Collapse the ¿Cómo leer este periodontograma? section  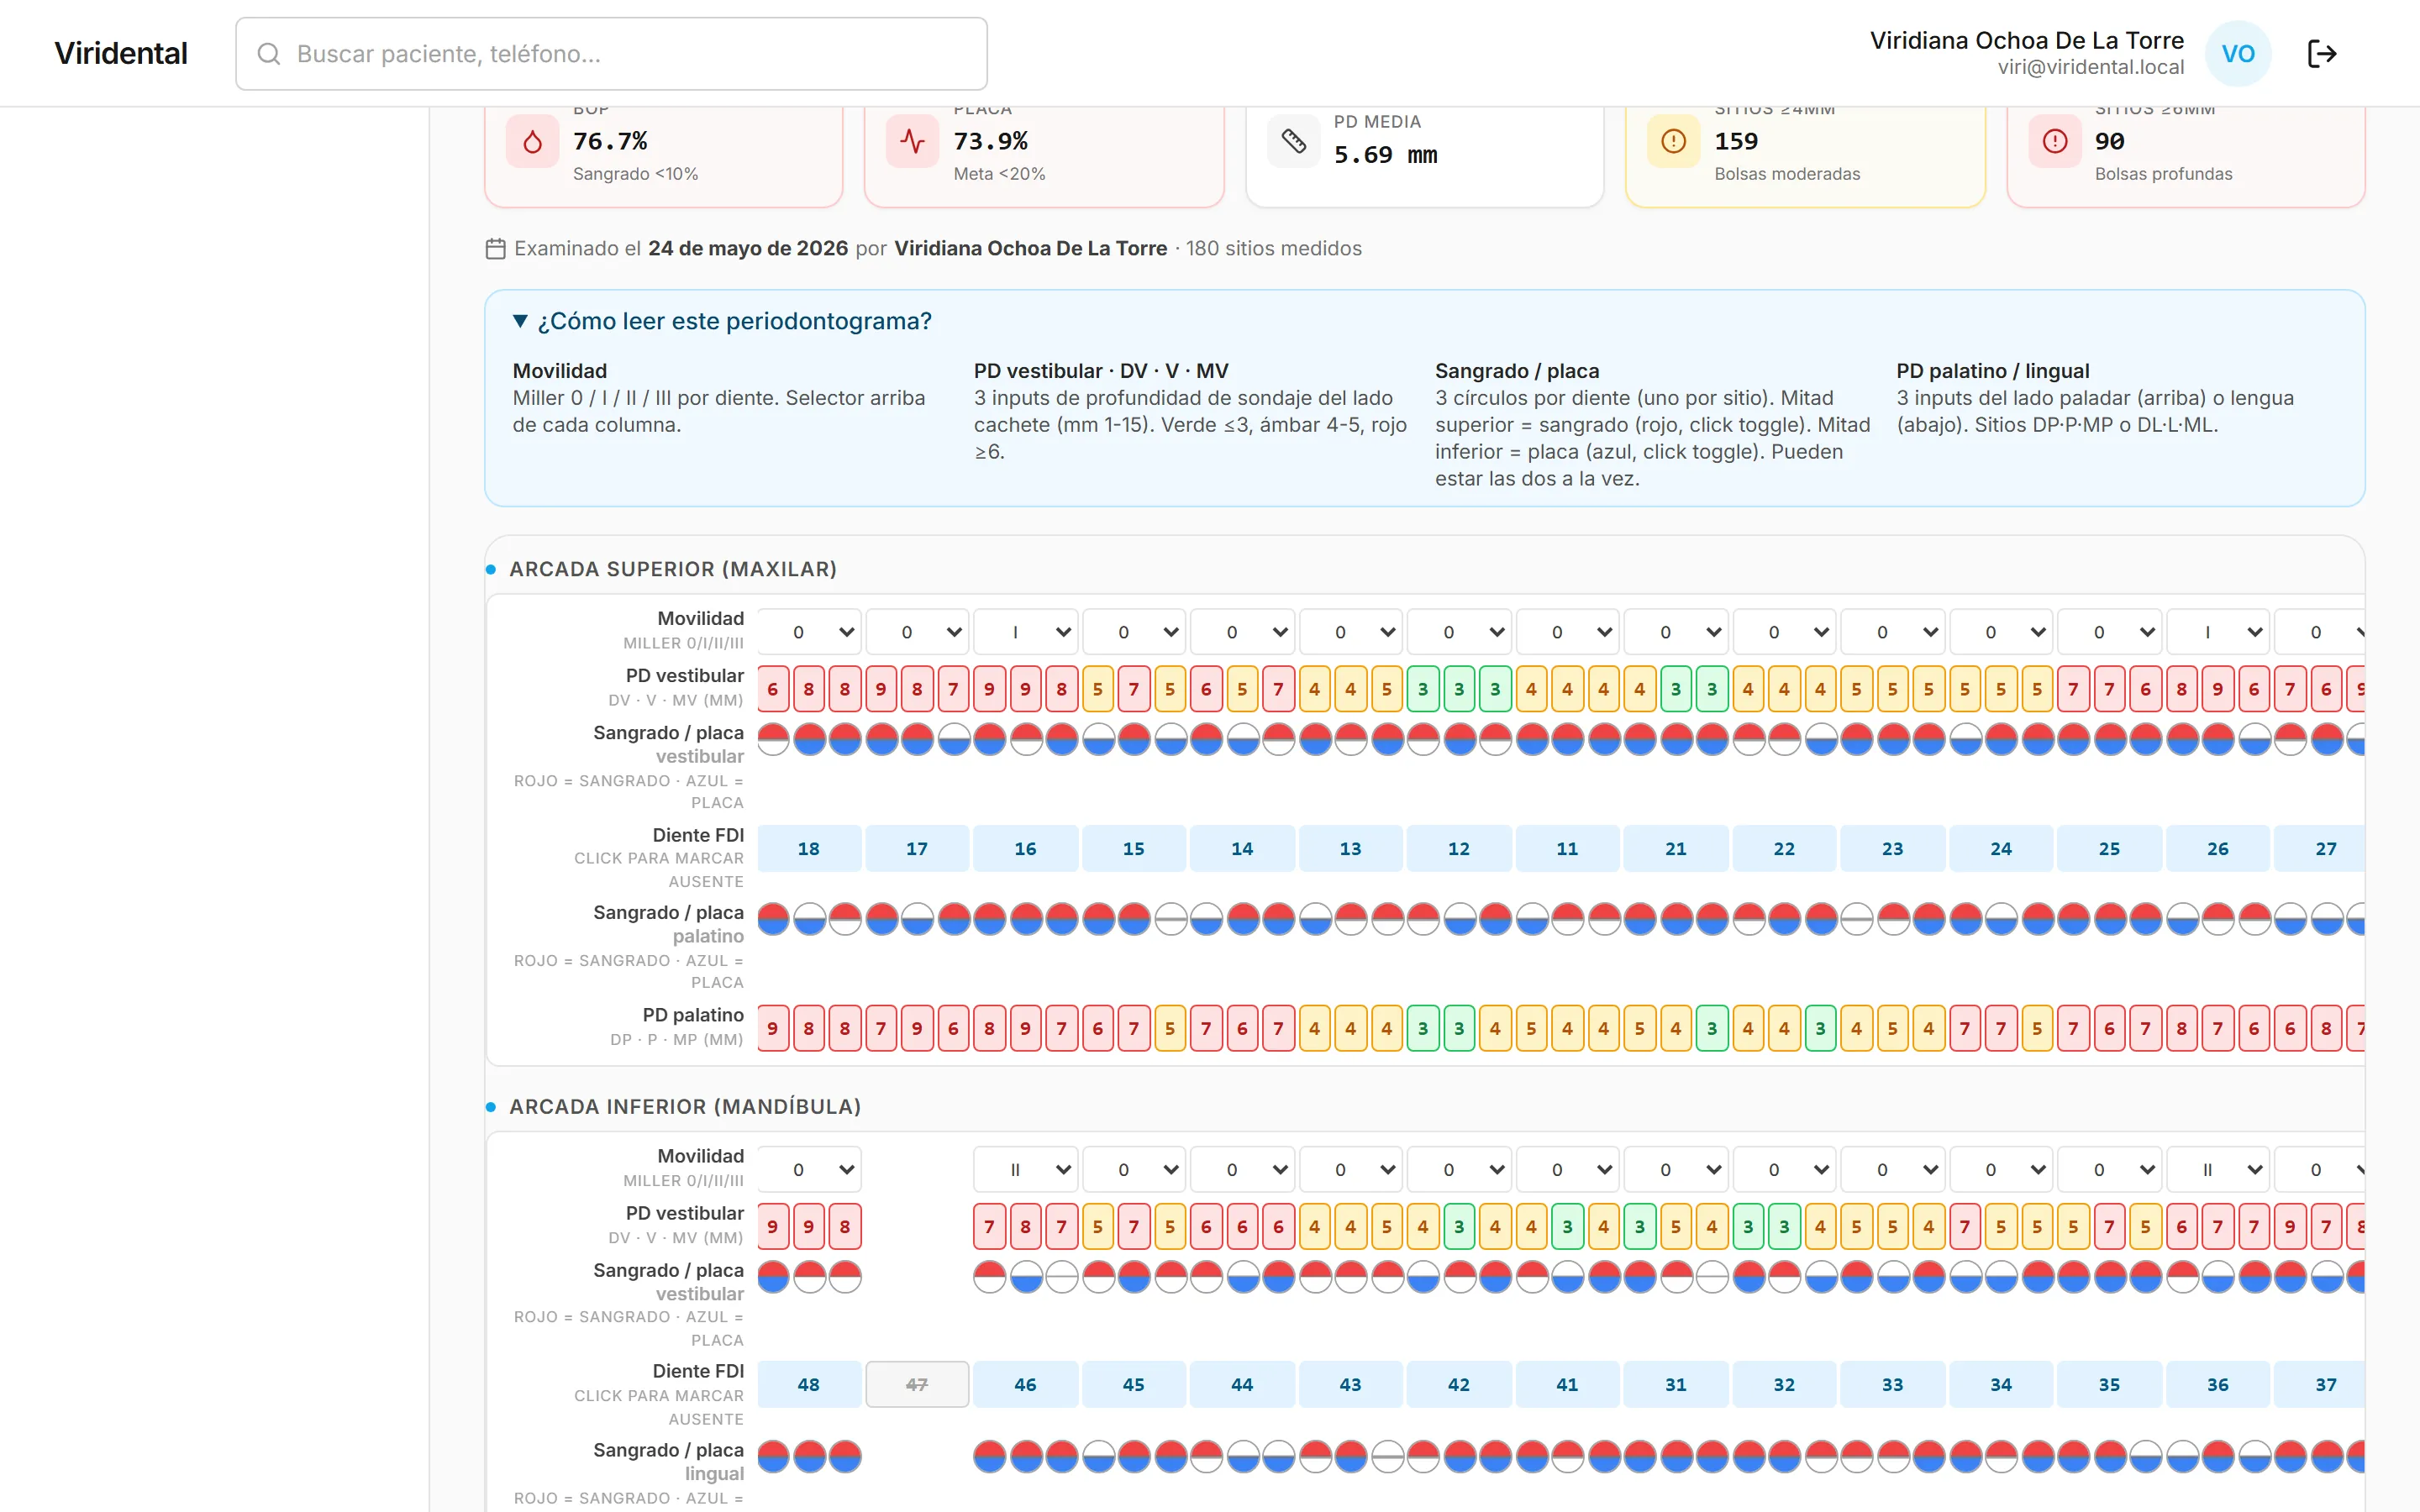(x=722, y=321)
